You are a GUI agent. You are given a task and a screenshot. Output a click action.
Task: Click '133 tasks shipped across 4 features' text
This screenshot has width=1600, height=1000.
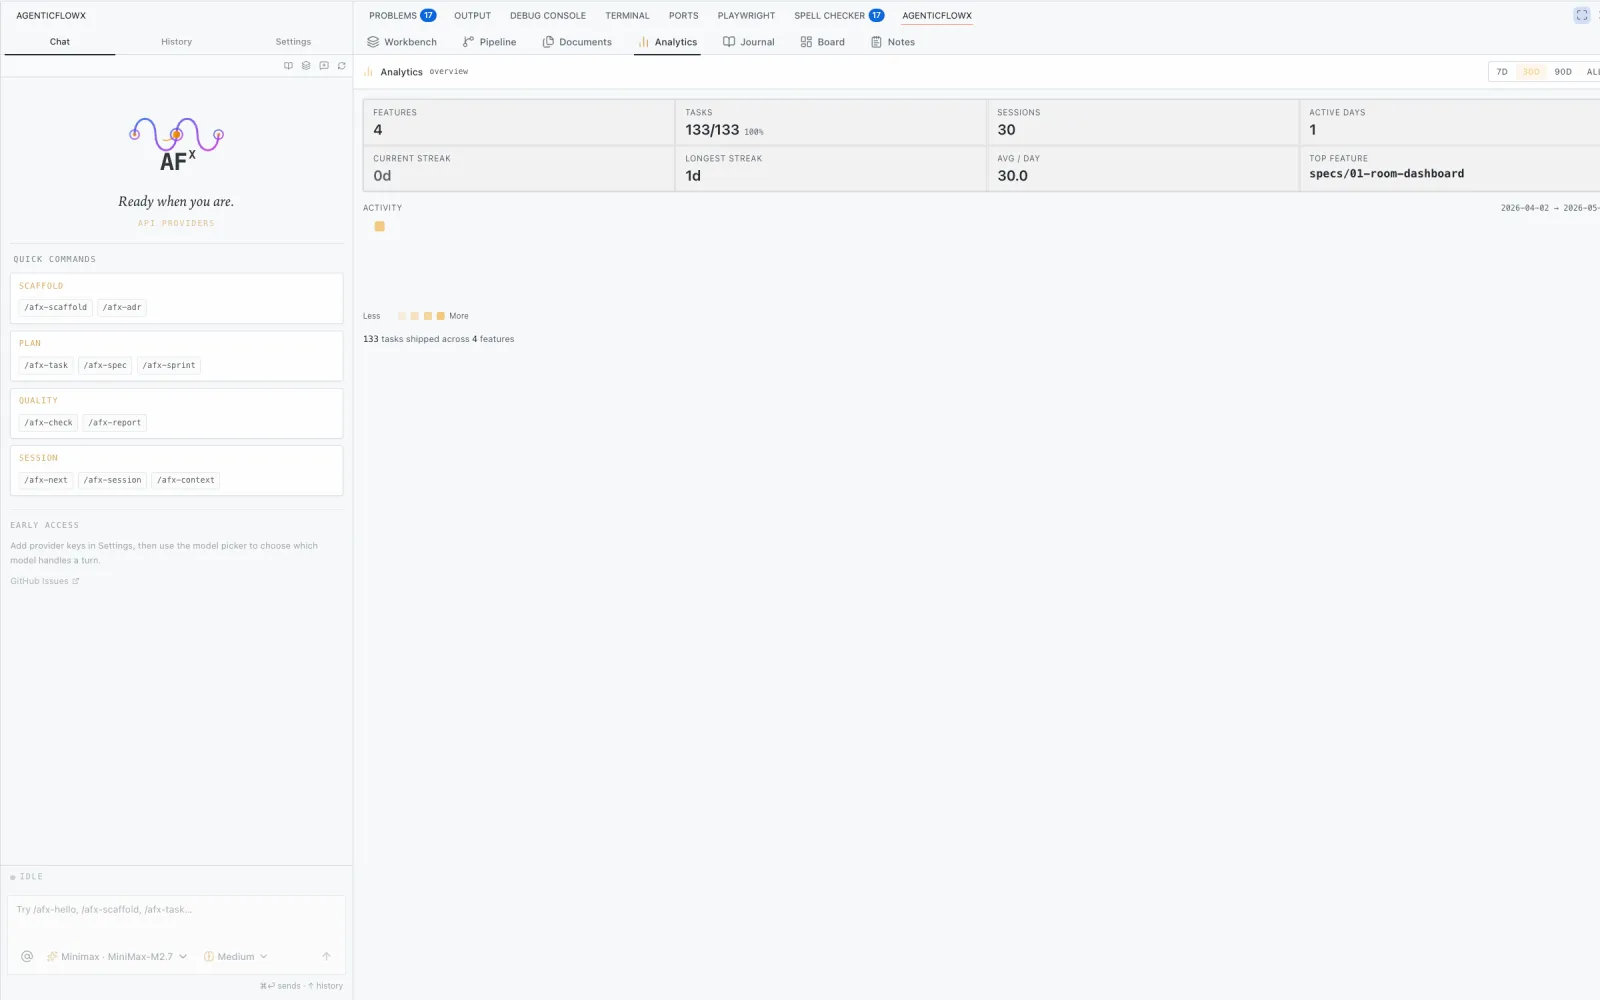tap(439, 339)
